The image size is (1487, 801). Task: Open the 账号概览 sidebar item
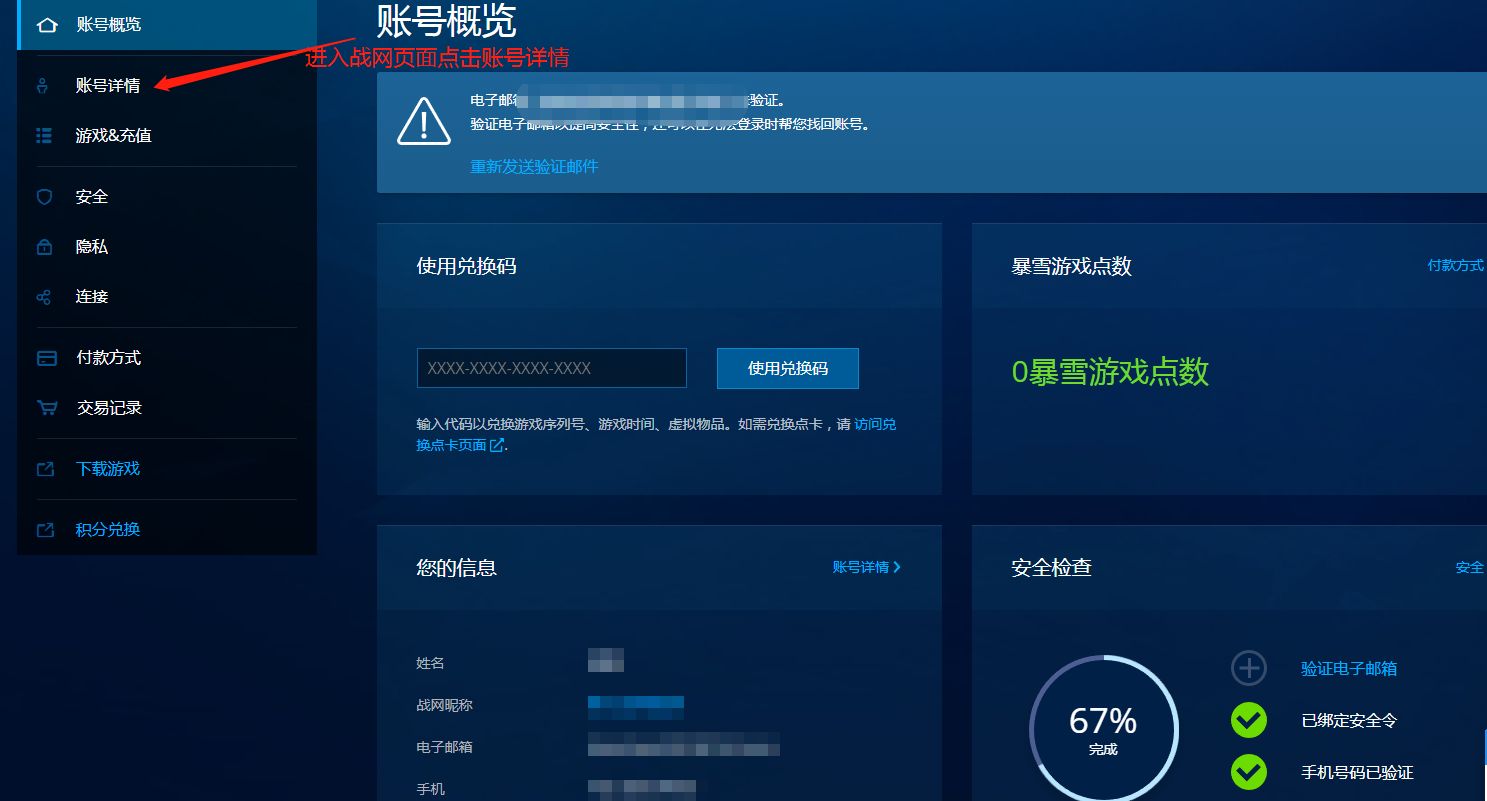167,25
